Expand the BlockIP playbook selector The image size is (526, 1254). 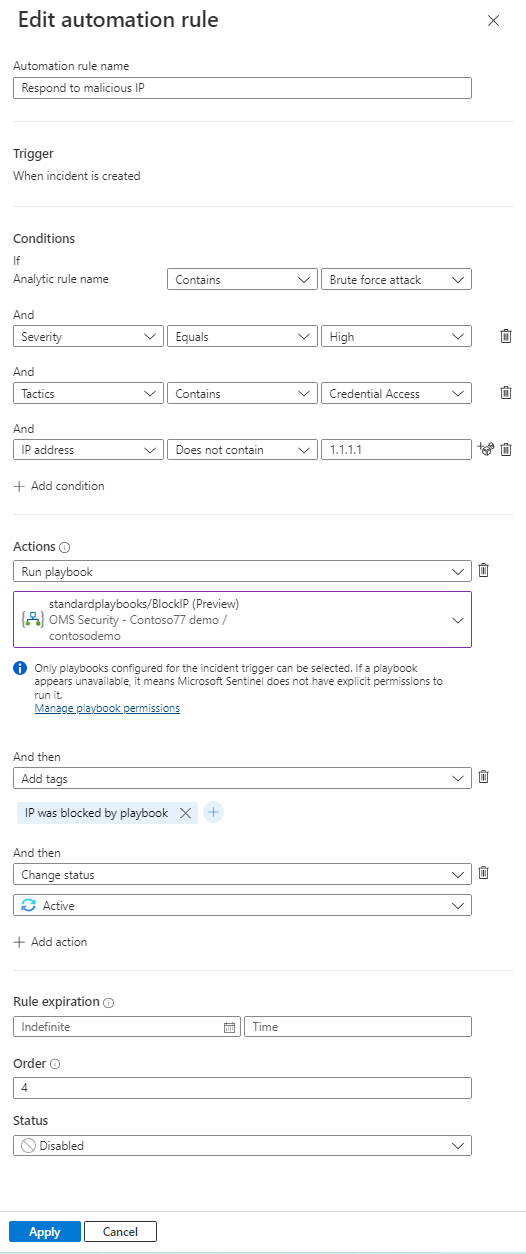click(242, 620)
